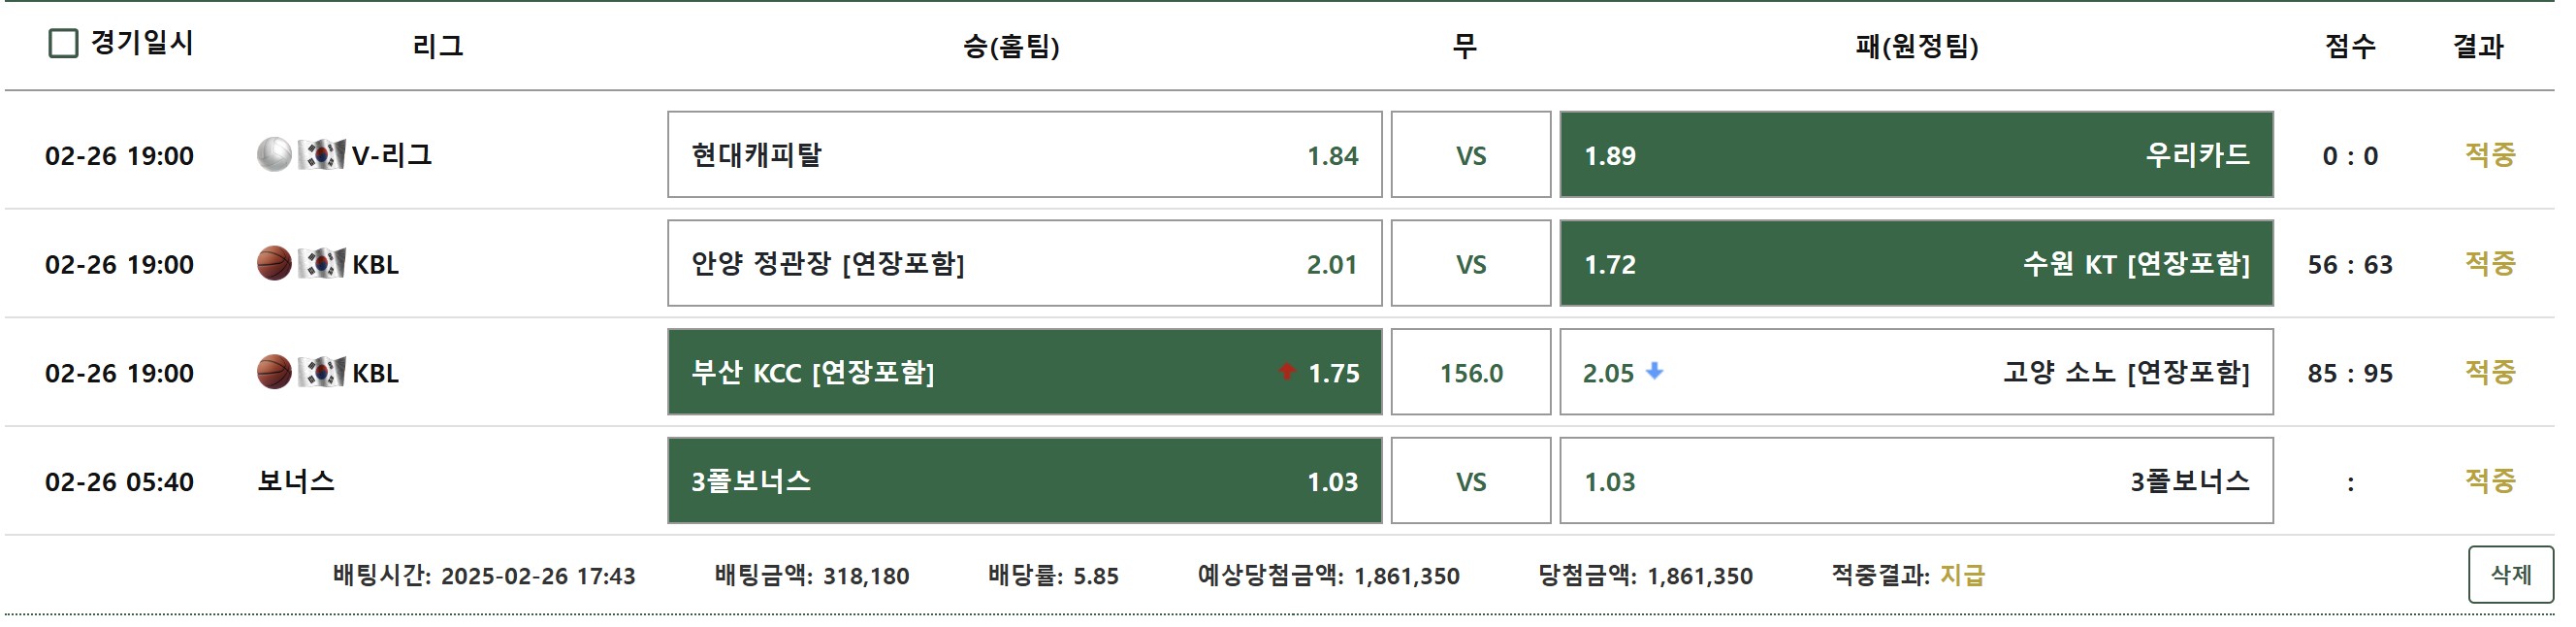Click the 리그 column header
The width and height of the screenshot is (2576, 627).
point(438,46)
